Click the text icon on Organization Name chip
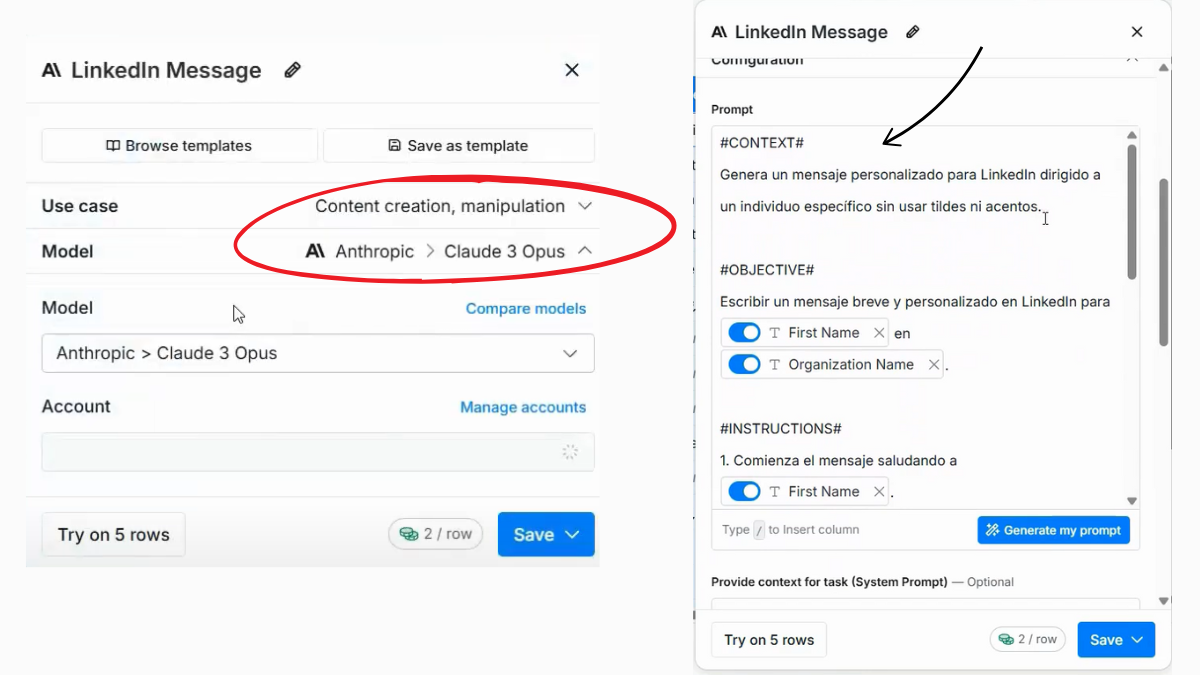Image resolution: width=1200 pixels, height=675 pixels. [x=775, y=364]
